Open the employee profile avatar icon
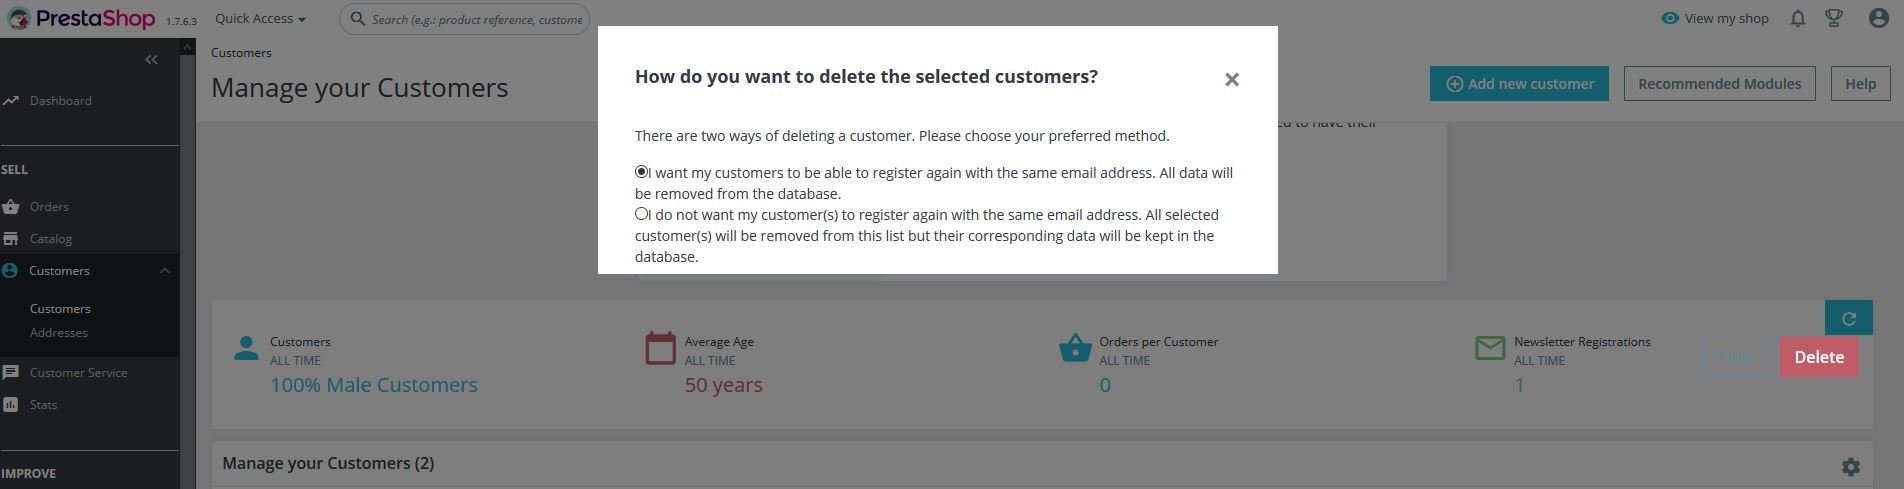Screen dimensions: 1904x489 click(x=1878, y=18)
